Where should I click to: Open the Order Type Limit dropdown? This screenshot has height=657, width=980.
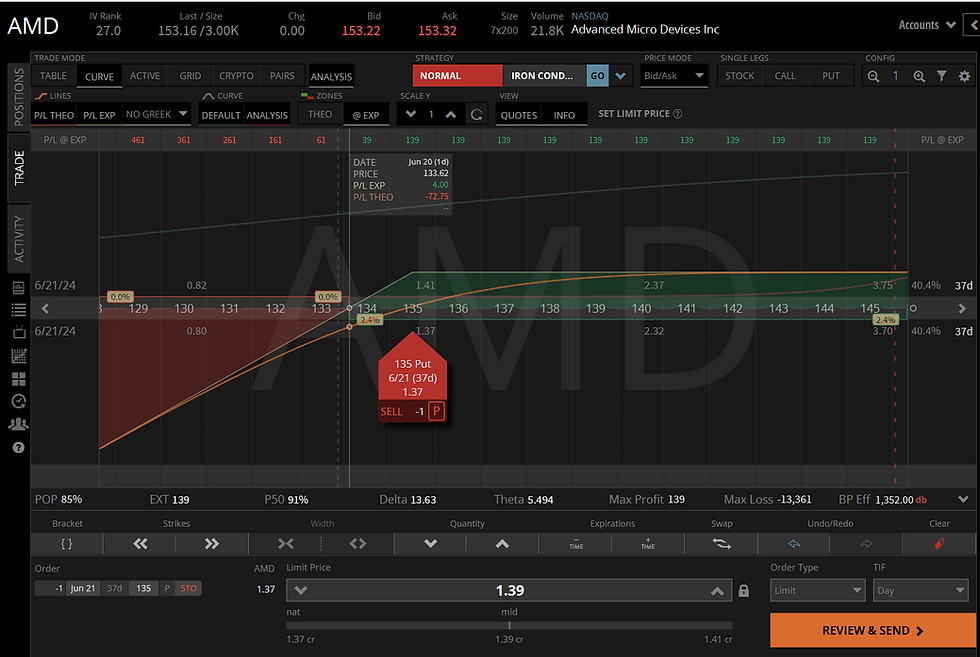(x=817, y=590)
